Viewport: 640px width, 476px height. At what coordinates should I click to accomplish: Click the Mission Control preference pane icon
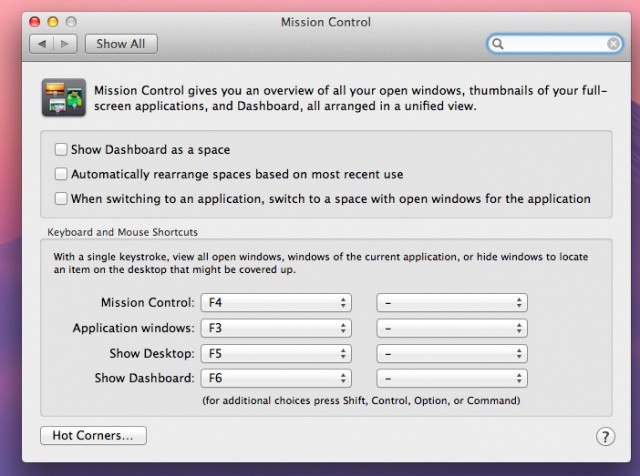coord(64,98)
